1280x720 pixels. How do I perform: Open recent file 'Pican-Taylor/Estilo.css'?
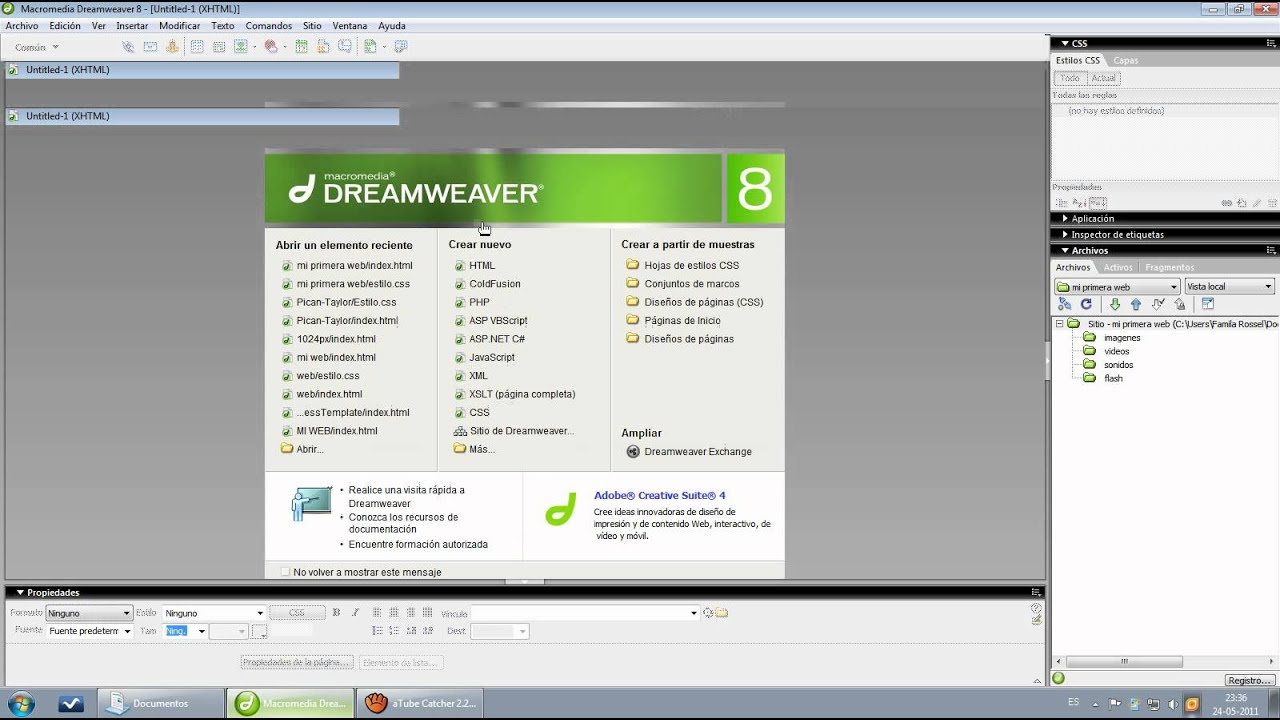[346, 302]
